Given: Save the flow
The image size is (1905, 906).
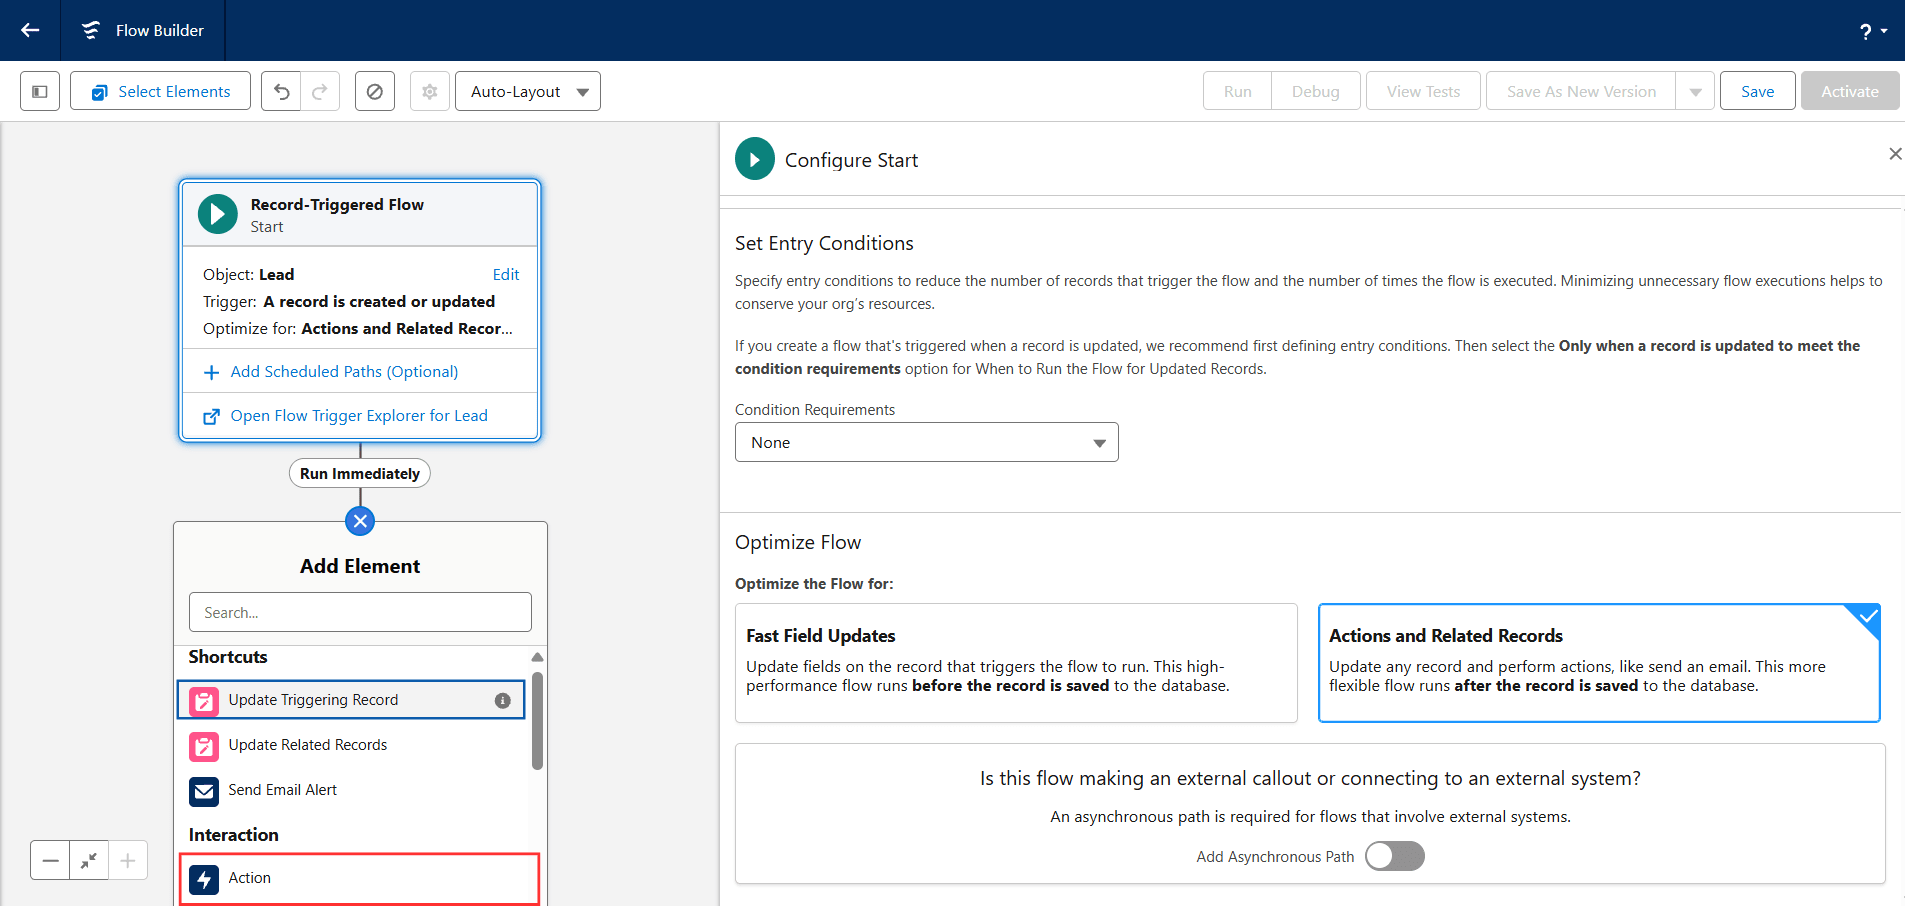Looking at the screenshot, I should (1757, 91).
